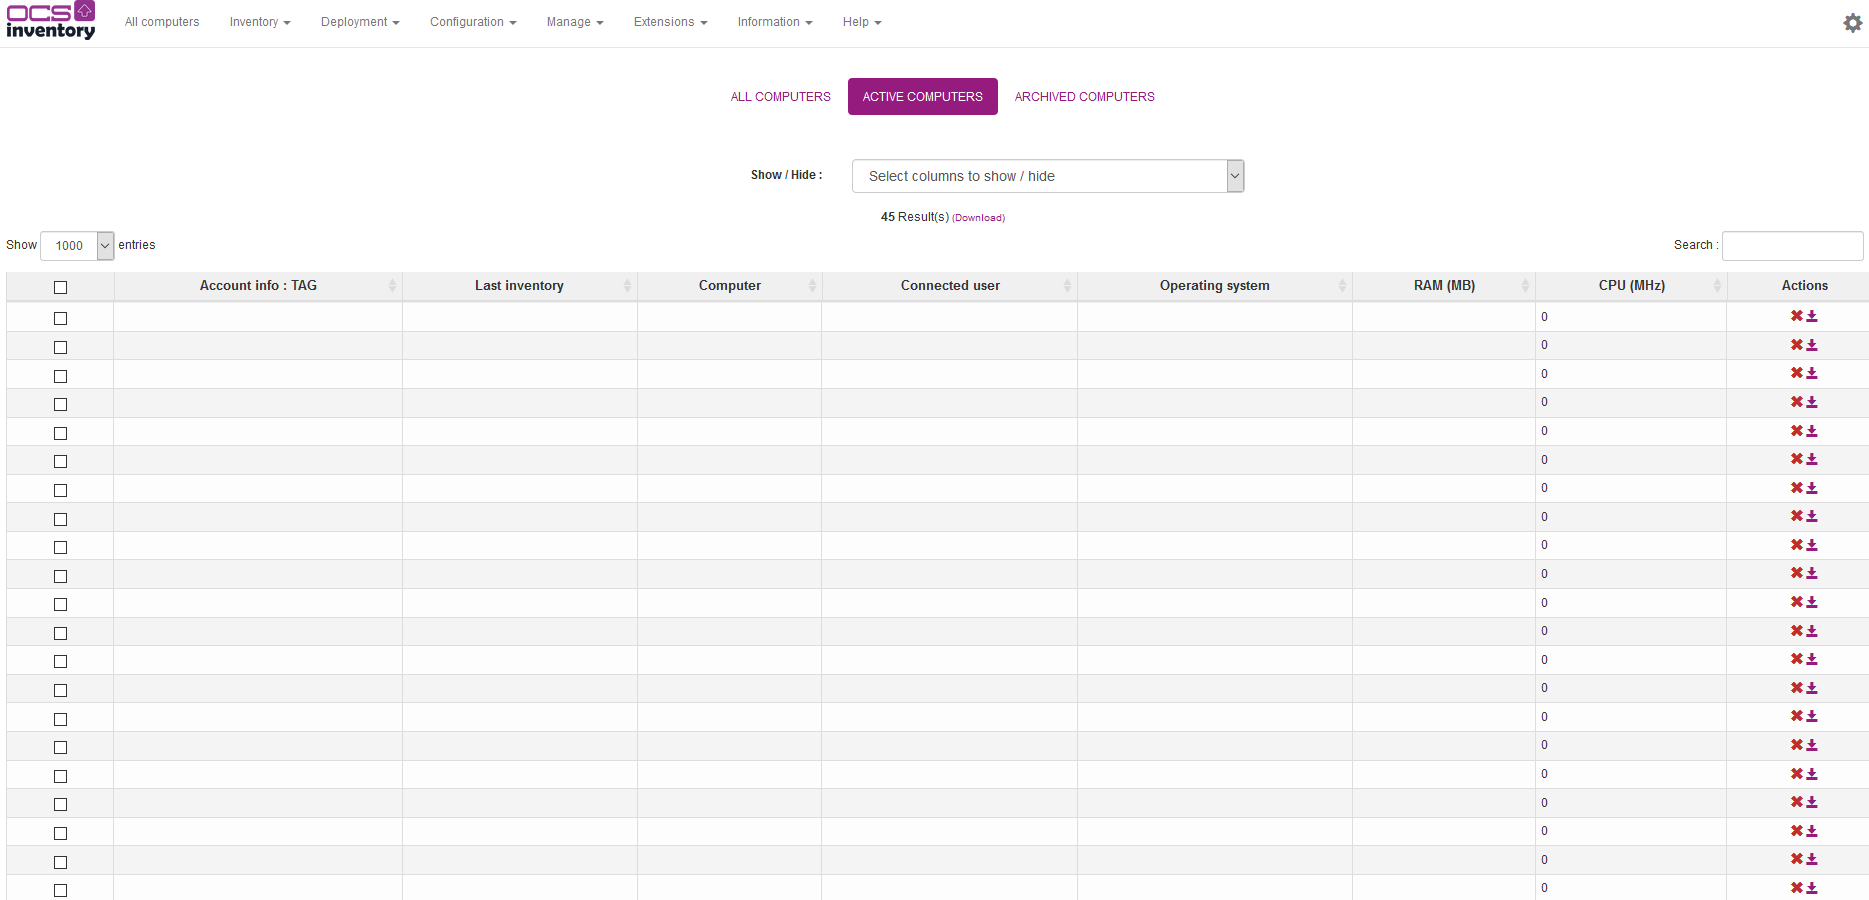1869x900 pixels.
Task: Remove the second computer with its red X icon
Action: click(x=1795, y=344)
